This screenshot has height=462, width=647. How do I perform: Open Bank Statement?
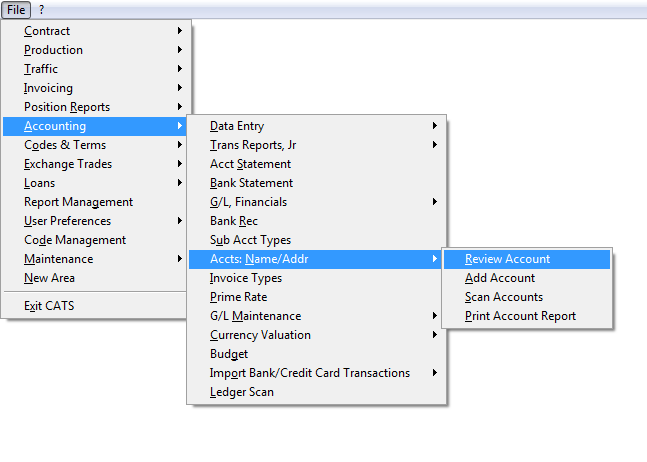pyautogui.click(x=316, y=183)
